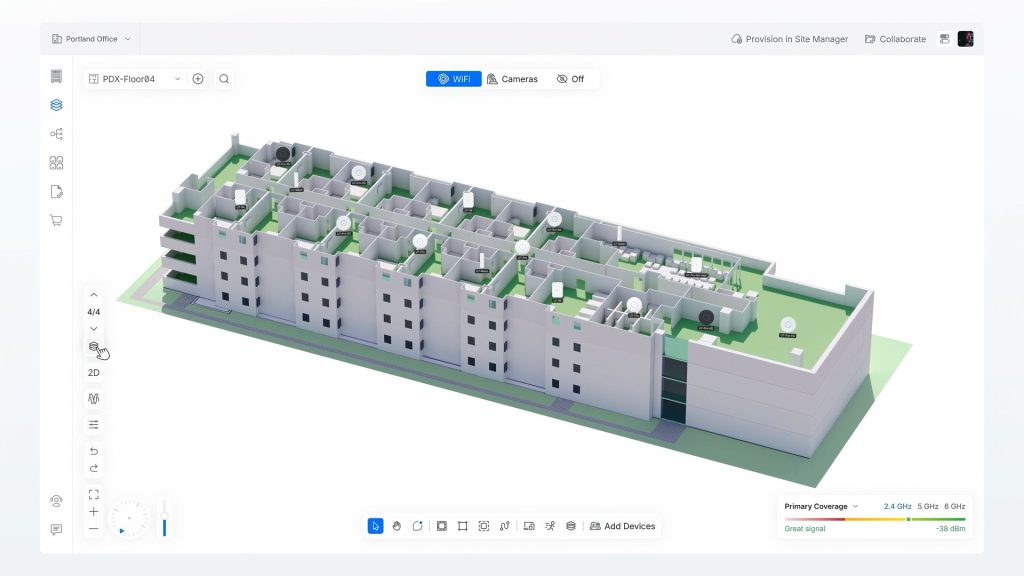Turn coverage overlay Off
The height and width of the screenshot is (576, 1024).
pyautogui.click(x=570, y=79)
